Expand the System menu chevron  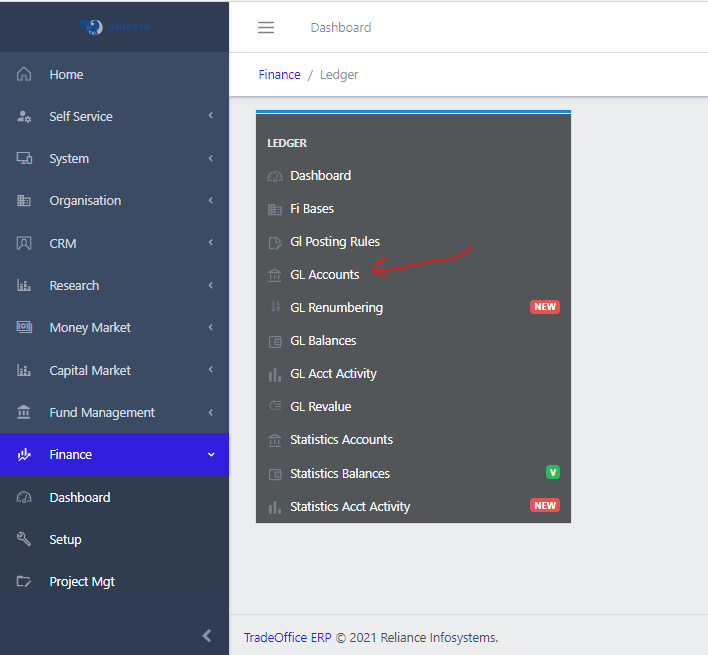(211, 158)
